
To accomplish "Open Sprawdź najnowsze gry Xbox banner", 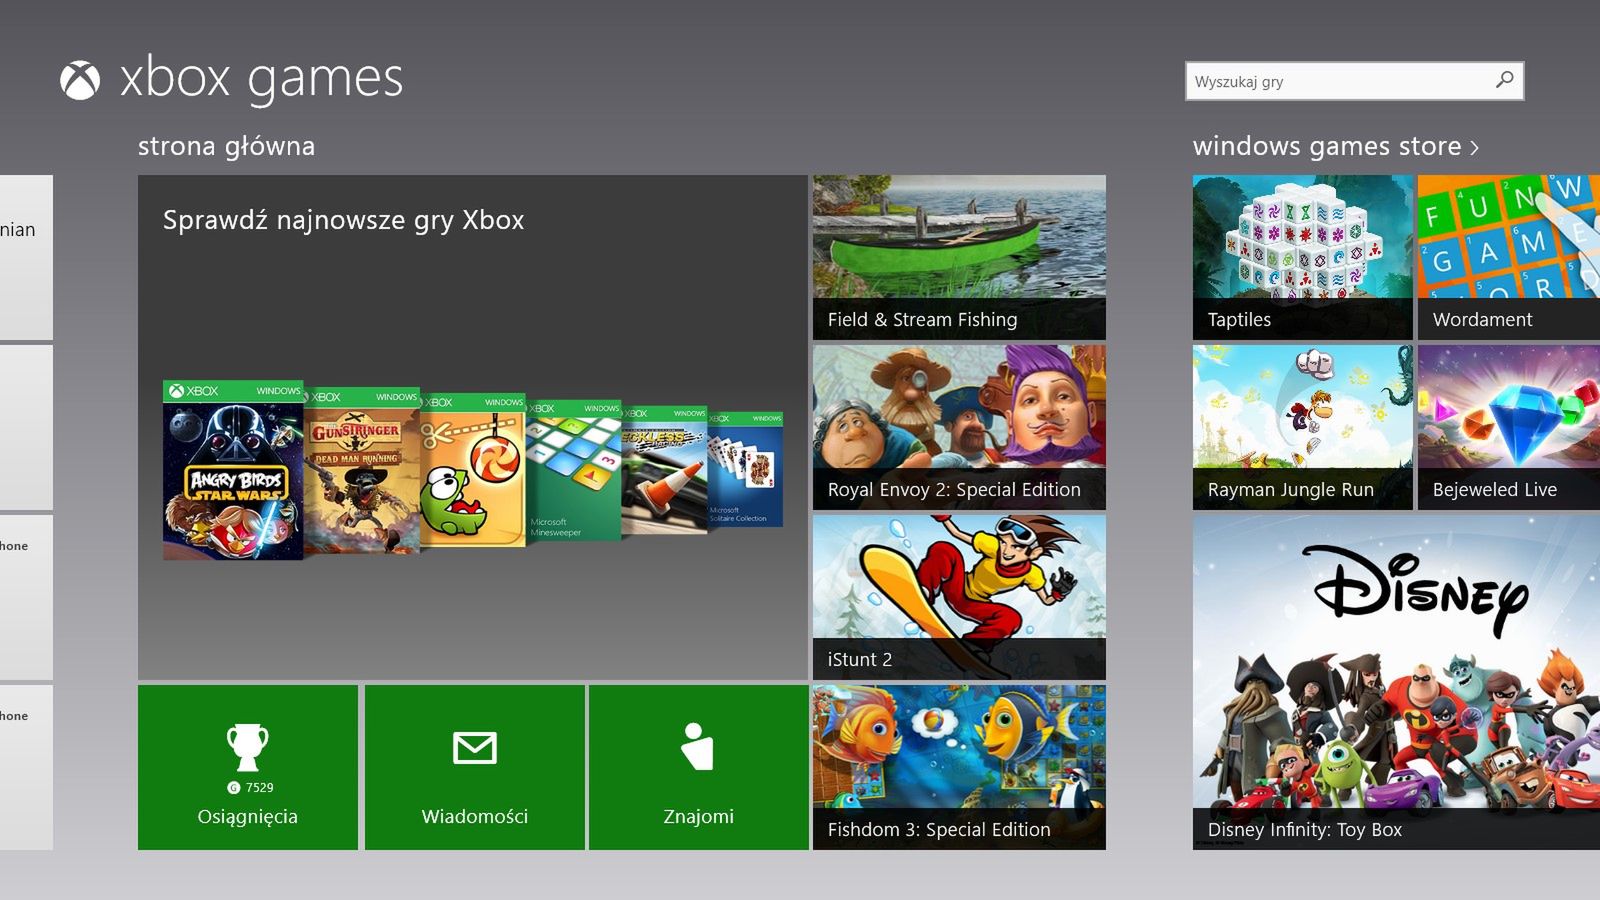I will 472,427.
